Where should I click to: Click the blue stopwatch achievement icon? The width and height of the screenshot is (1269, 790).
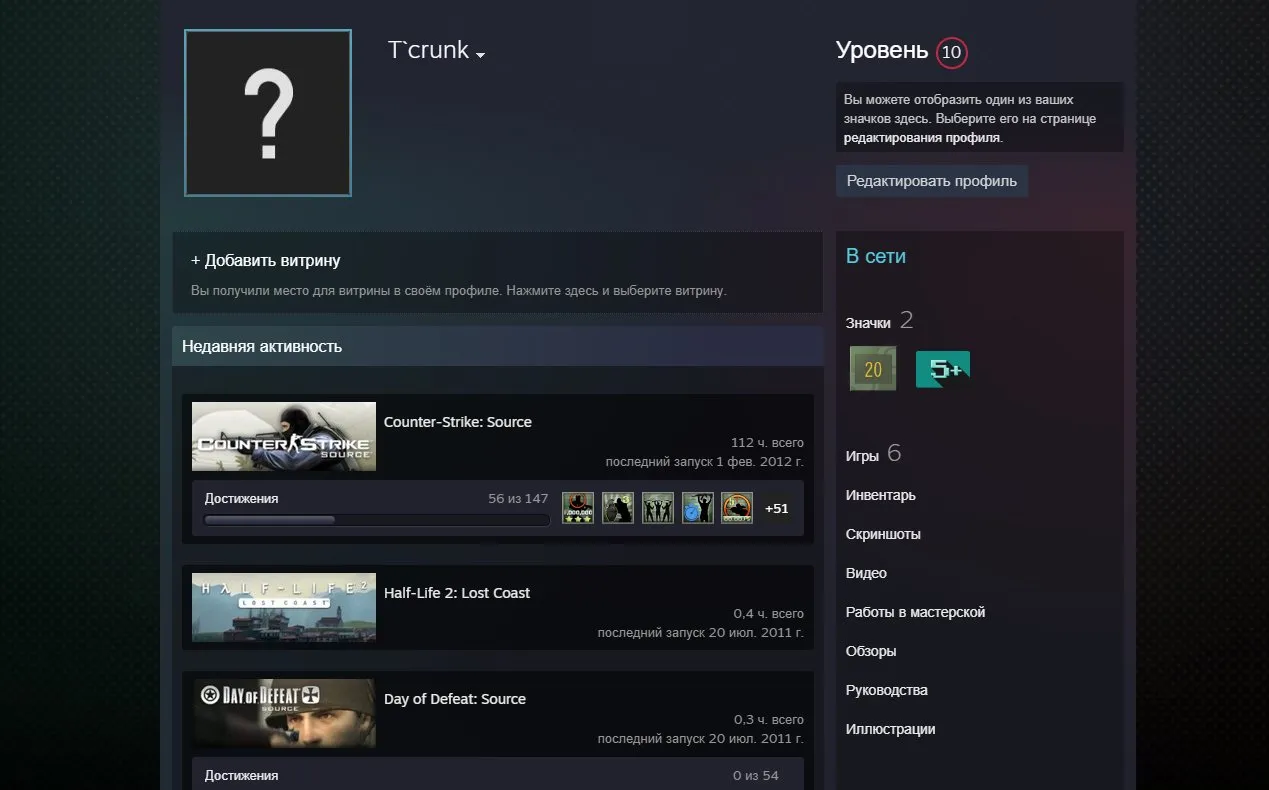pos(698,508)
